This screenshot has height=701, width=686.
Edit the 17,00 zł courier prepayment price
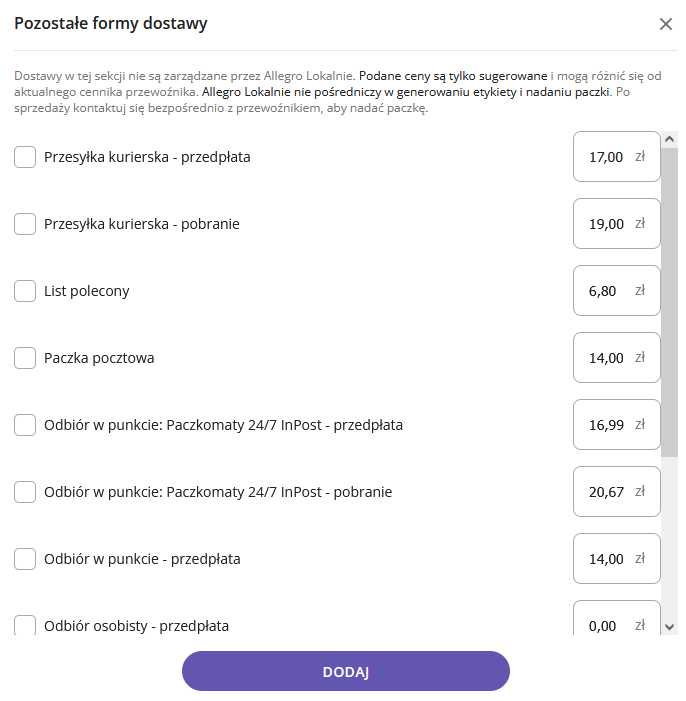pyautogui.click(x=607, y=157)
